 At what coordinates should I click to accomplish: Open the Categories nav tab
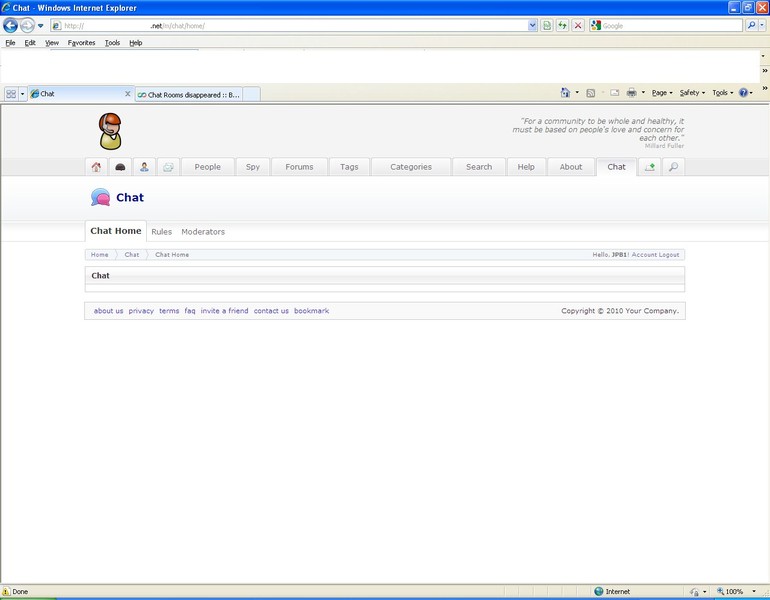[x=411, y=167]
